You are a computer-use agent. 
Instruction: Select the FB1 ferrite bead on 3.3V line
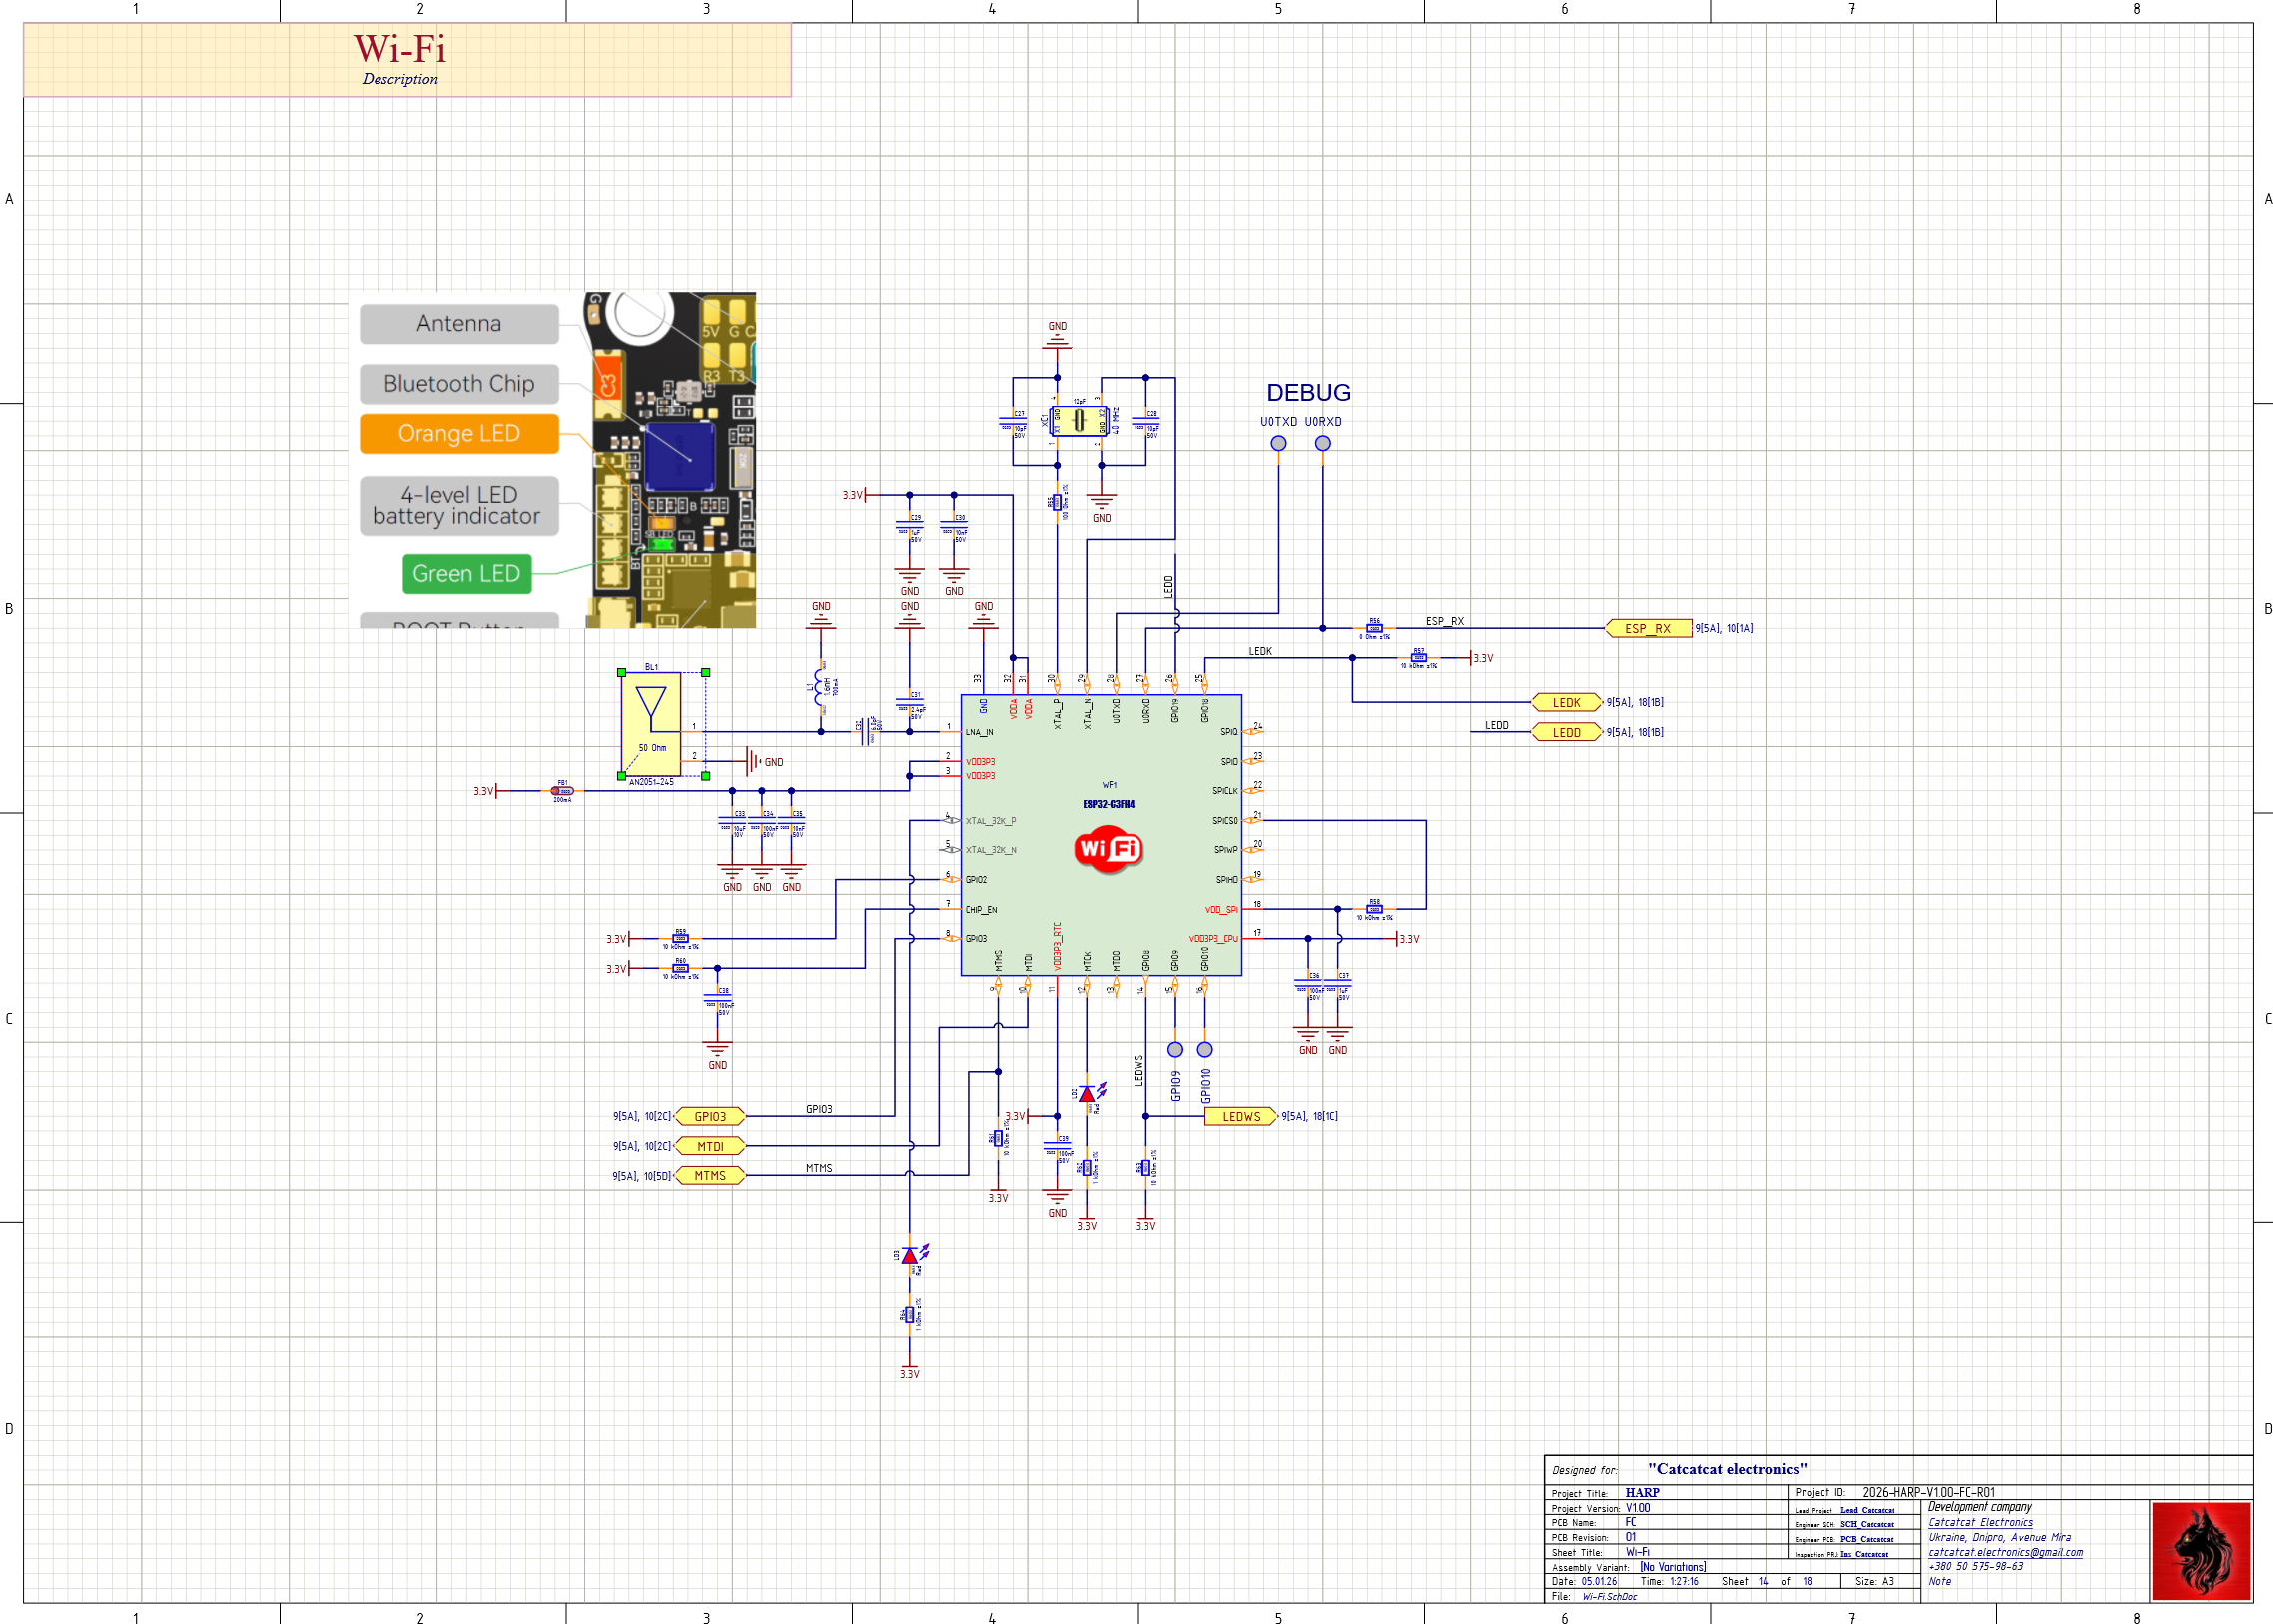point(561,791)
